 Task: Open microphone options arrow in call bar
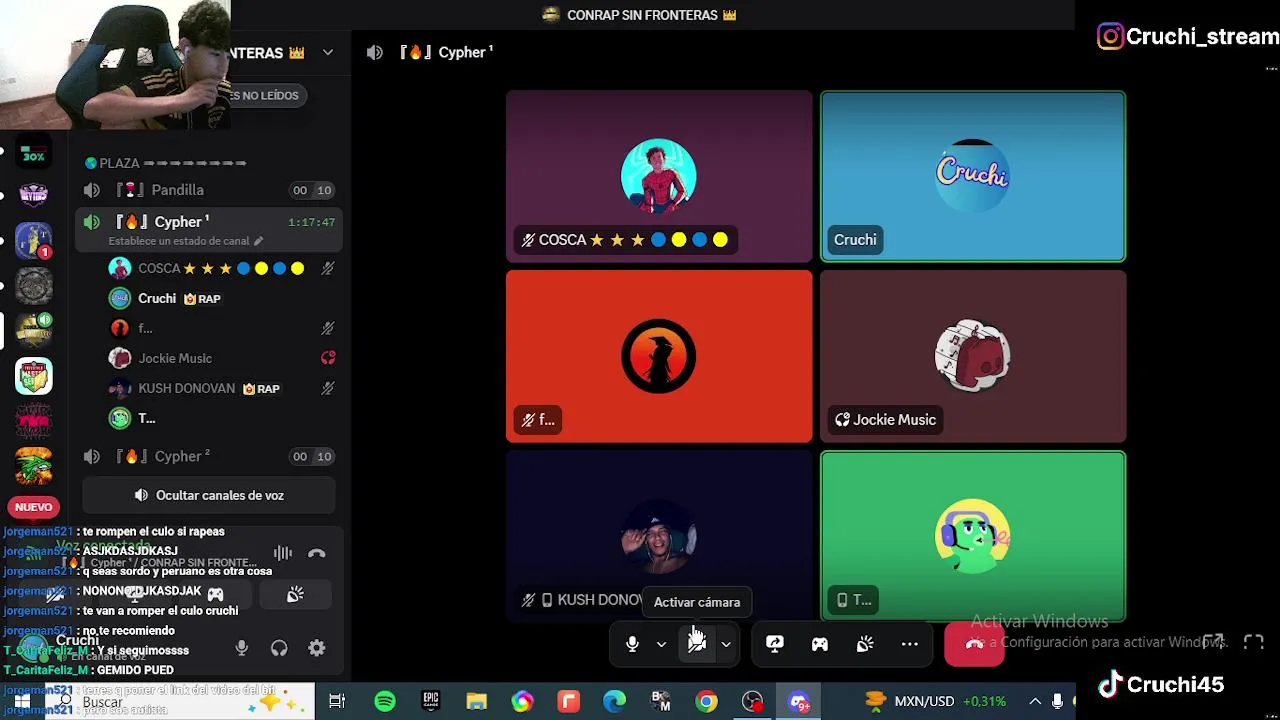click(x=661, y=645)
